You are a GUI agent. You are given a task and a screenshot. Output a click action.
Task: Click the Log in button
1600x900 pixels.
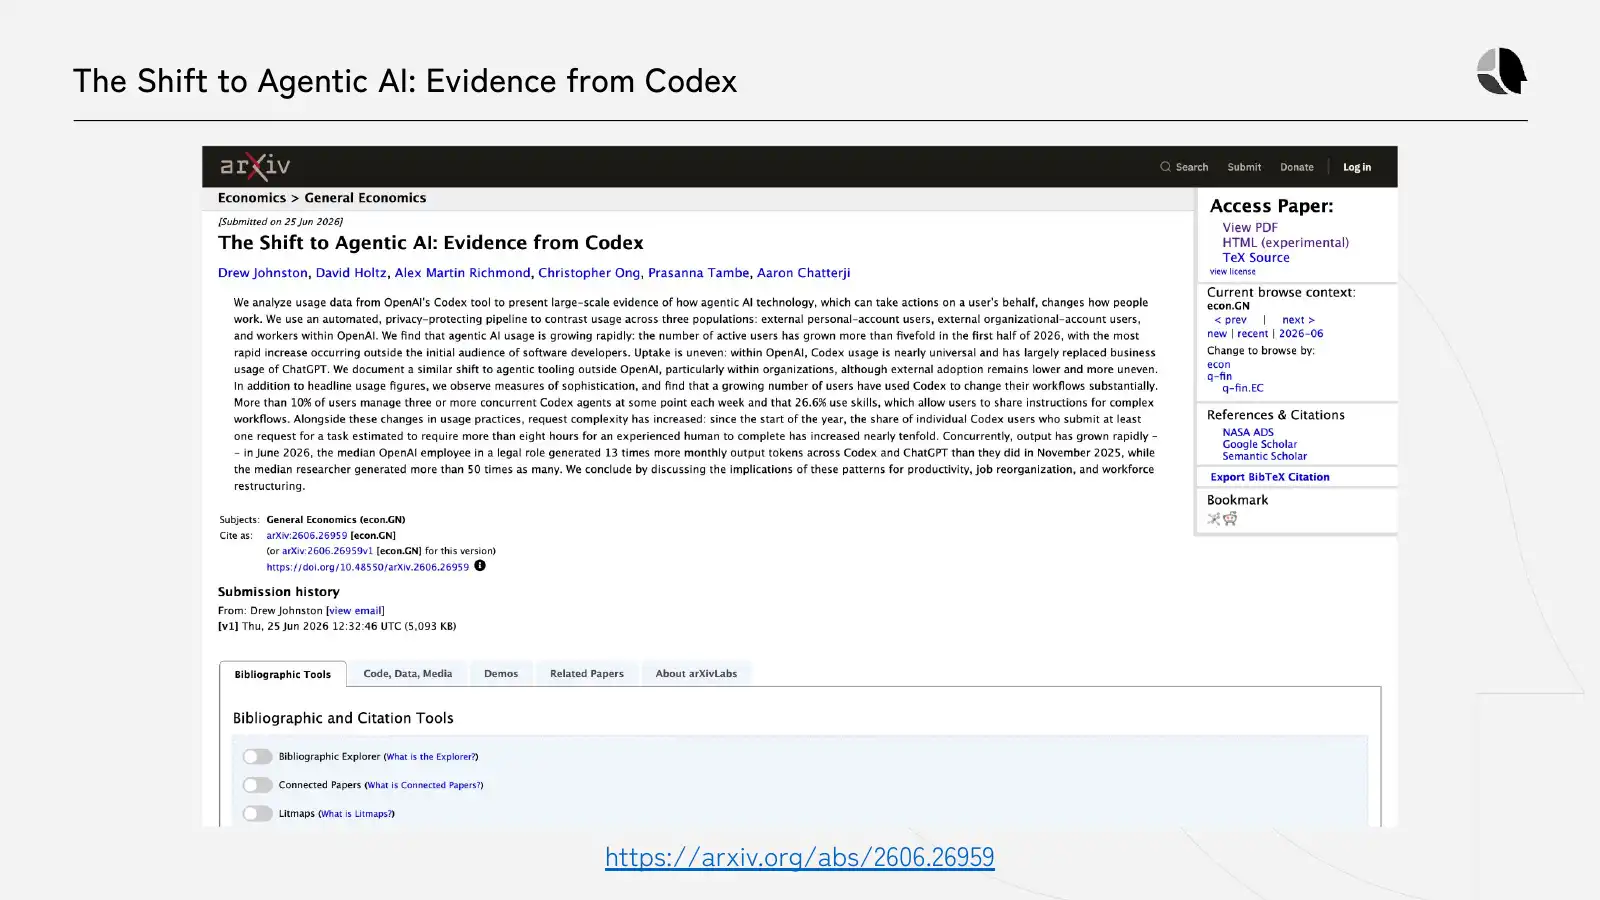point(1357,167)
